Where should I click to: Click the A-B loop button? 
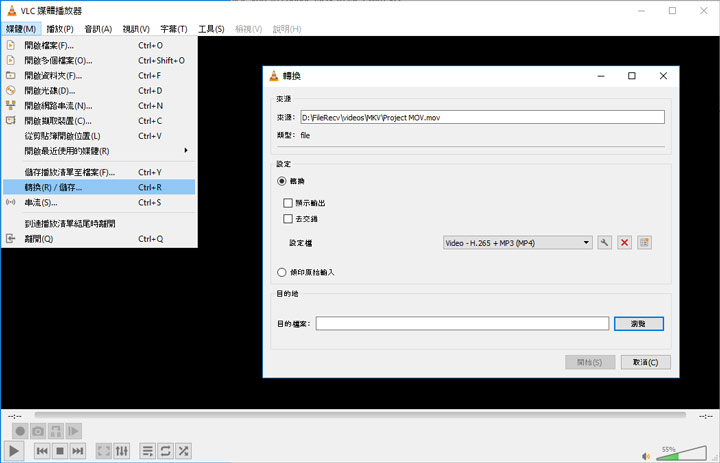pyautogui.click(x=56, y=431)
